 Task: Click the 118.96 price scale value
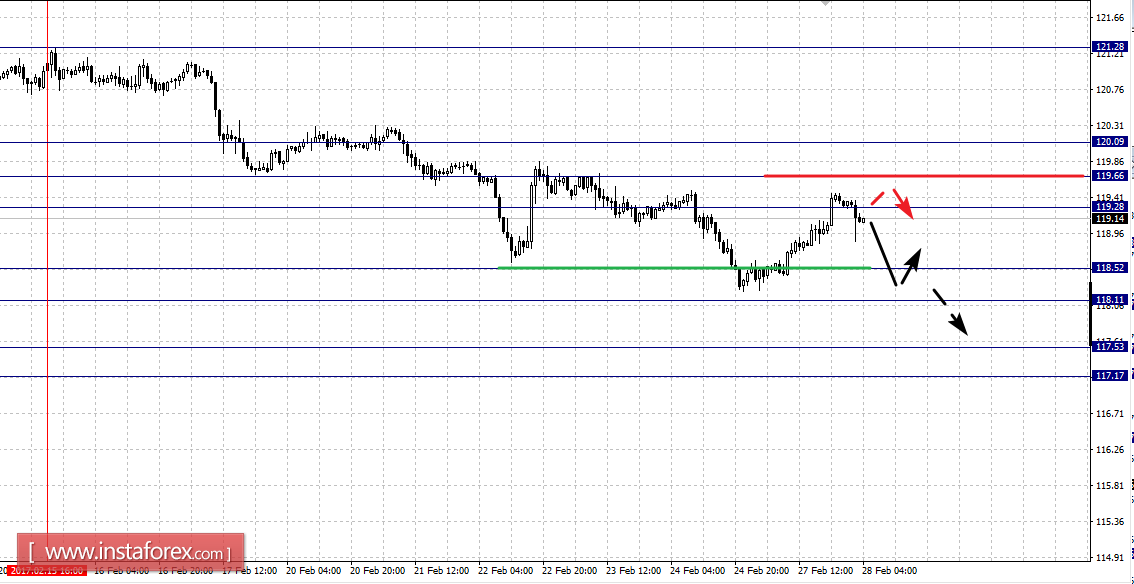1110,234
